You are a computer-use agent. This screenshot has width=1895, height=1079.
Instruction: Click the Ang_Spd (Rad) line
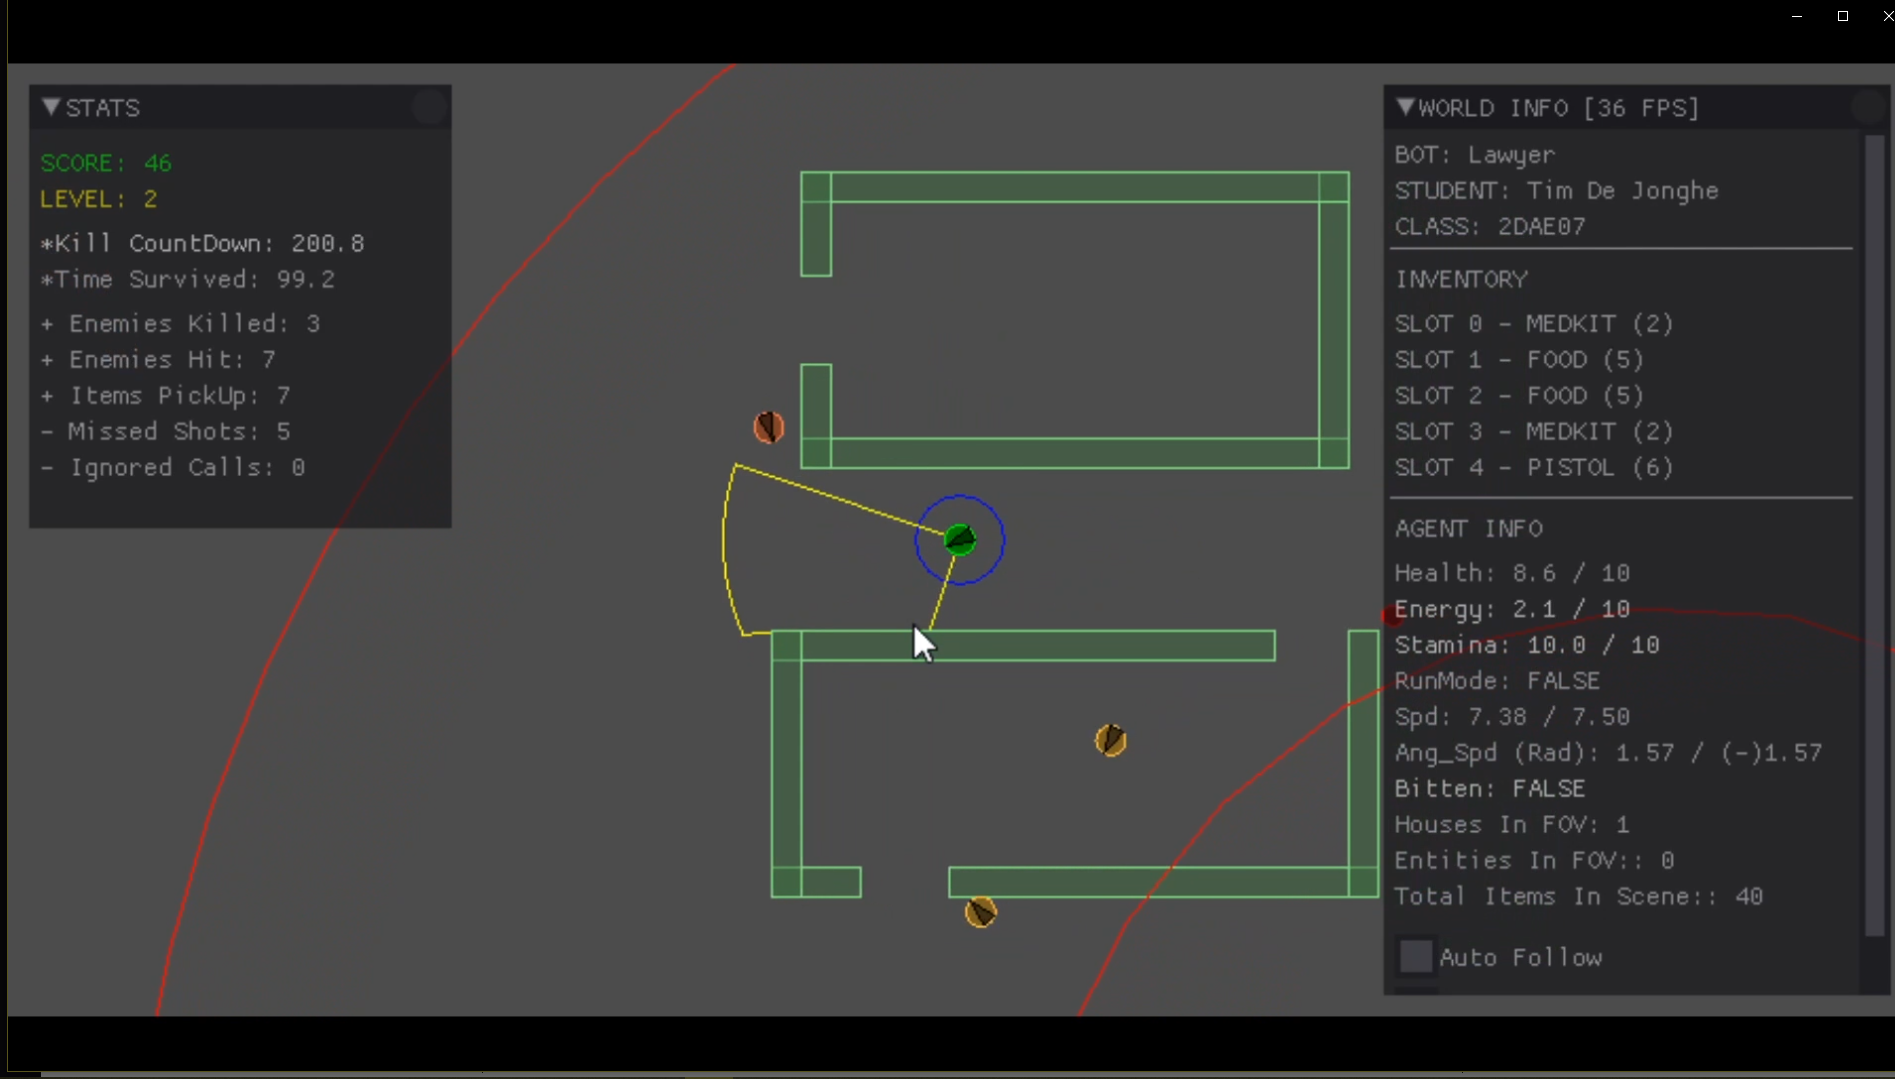1609,753
